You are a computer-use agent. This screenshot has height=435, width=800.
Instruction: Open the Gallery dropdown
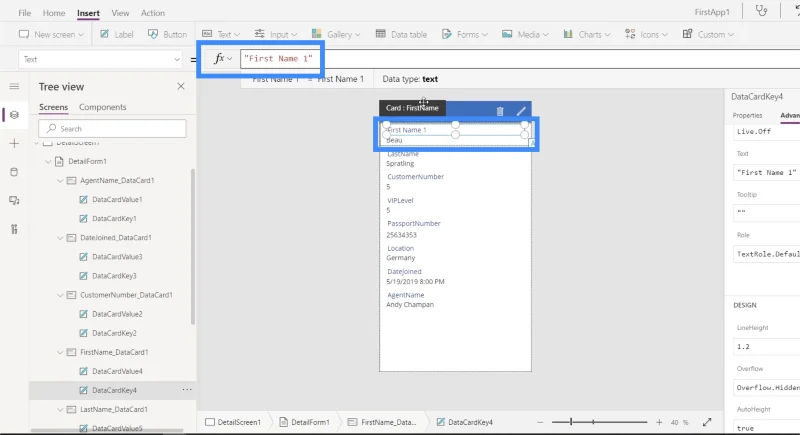(336, 34)
